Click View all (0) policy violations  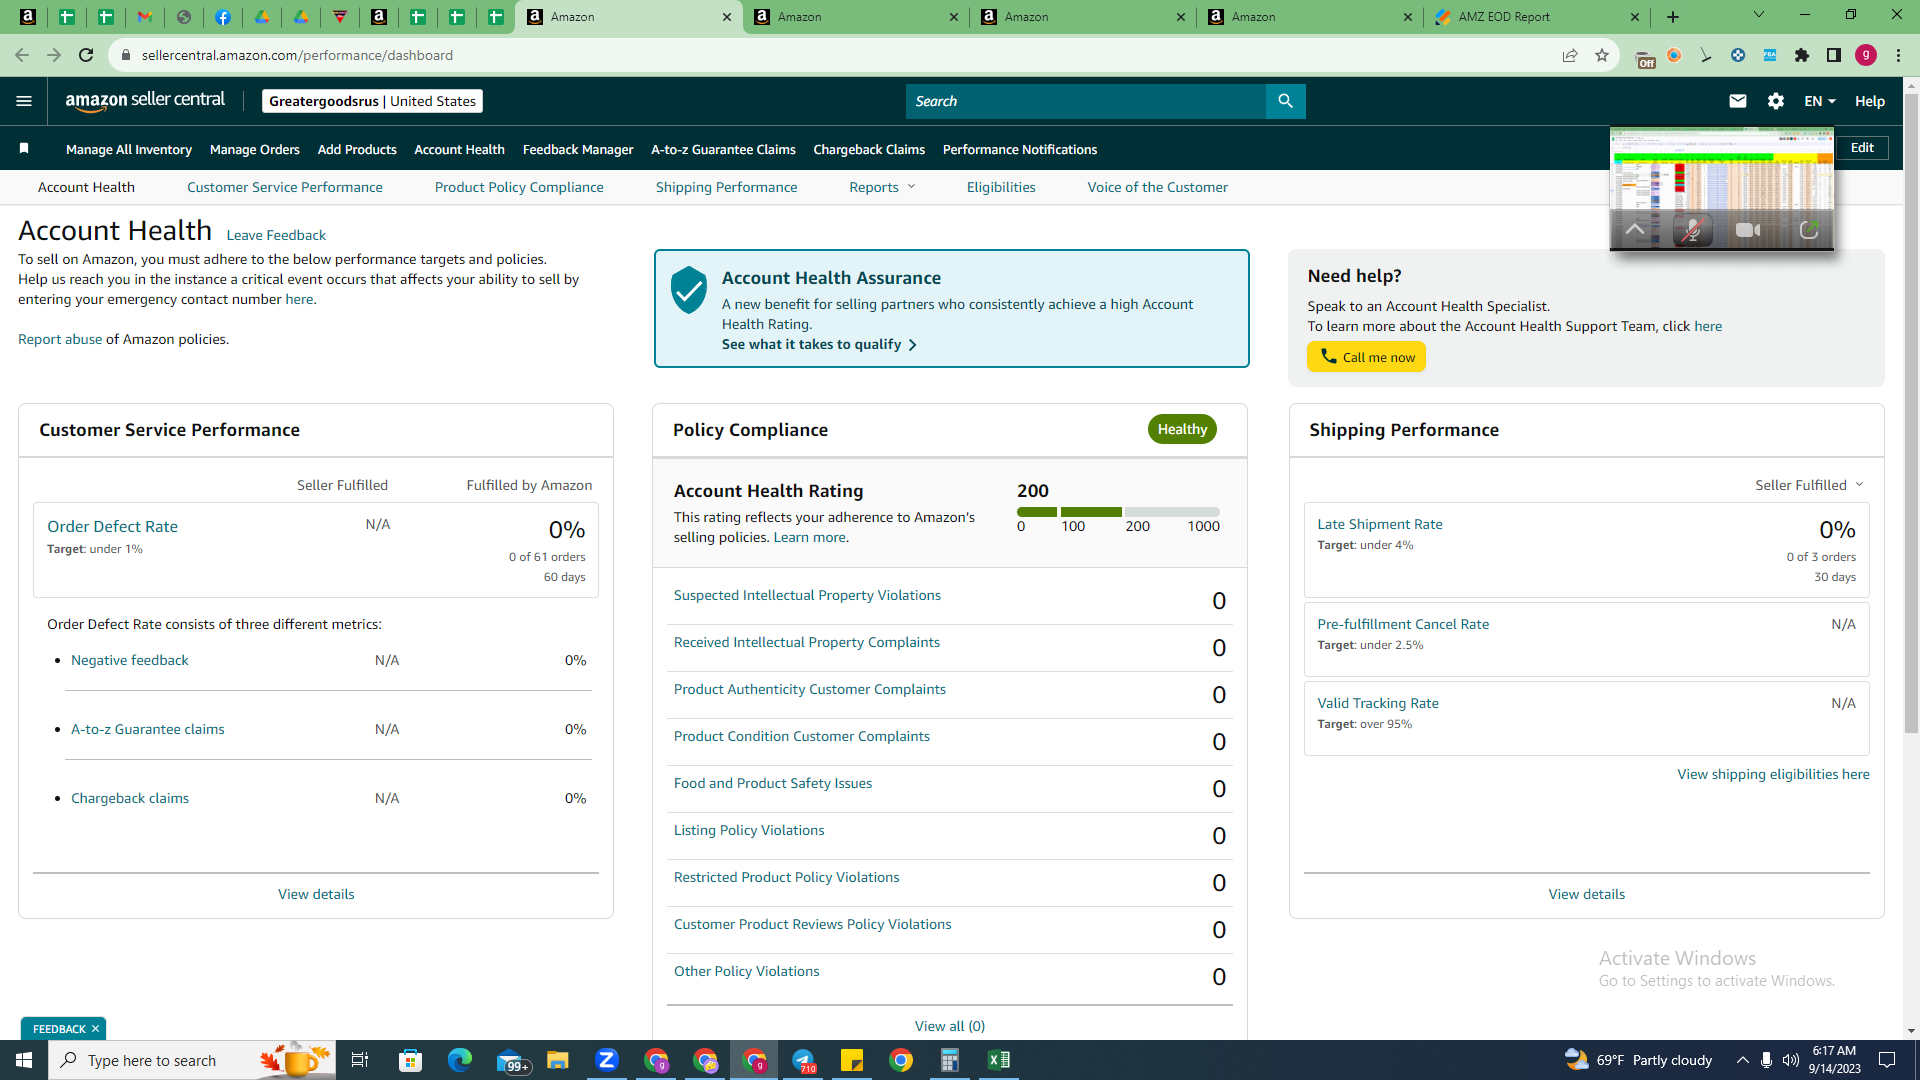pyautogui.click(x=950, y=1026)
